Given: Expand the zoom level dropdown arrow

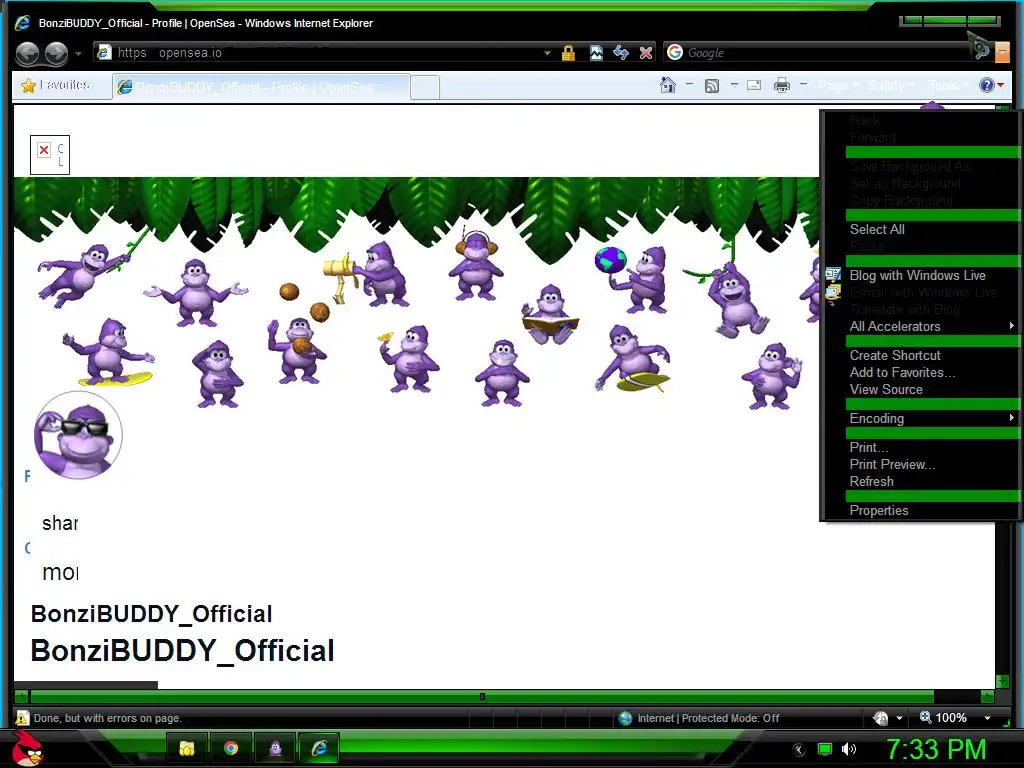Looking at the screenshot, I should click(987, 718).
